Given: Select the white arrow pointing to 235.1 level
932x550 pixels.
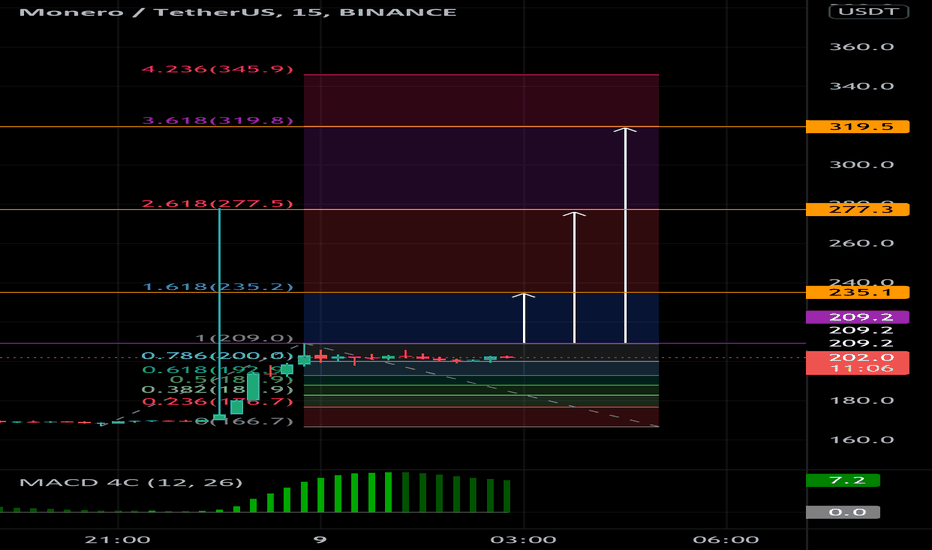Looking at the screenshot, I should (x=524, y=318).
